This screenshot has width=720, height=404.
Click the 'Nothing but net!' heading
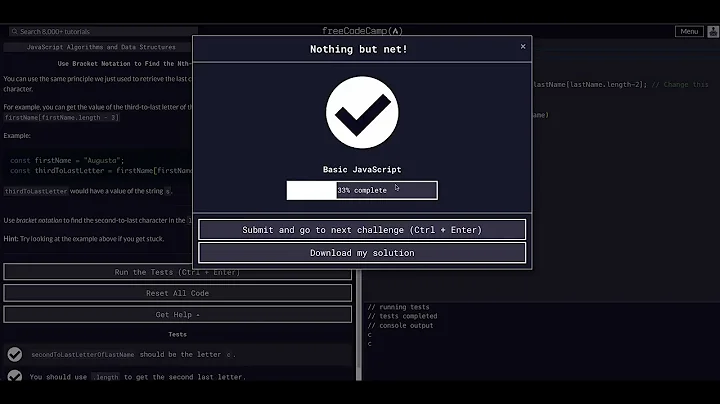359,49
